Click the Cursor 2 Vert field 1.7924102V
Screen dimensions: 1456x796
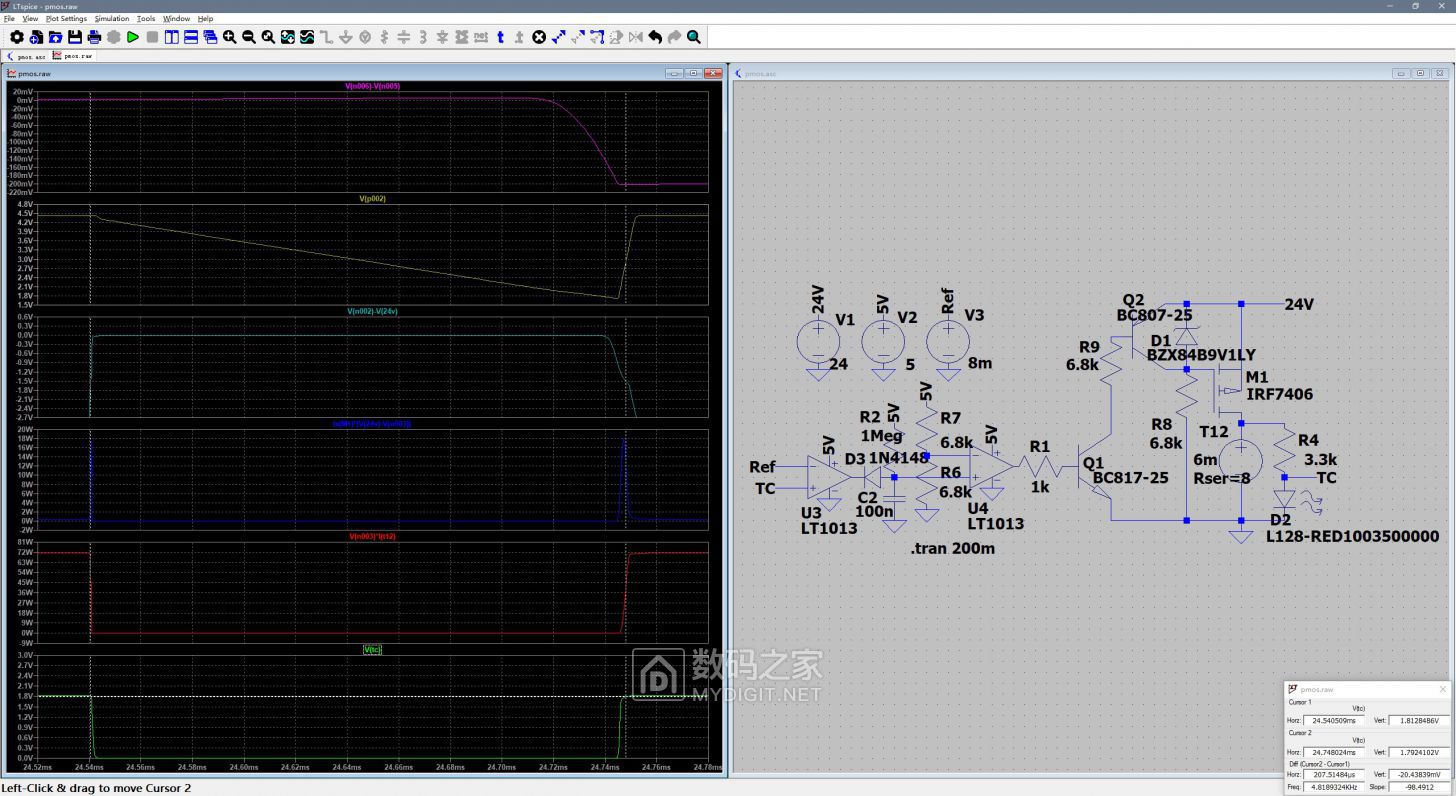click(1418, 752)
